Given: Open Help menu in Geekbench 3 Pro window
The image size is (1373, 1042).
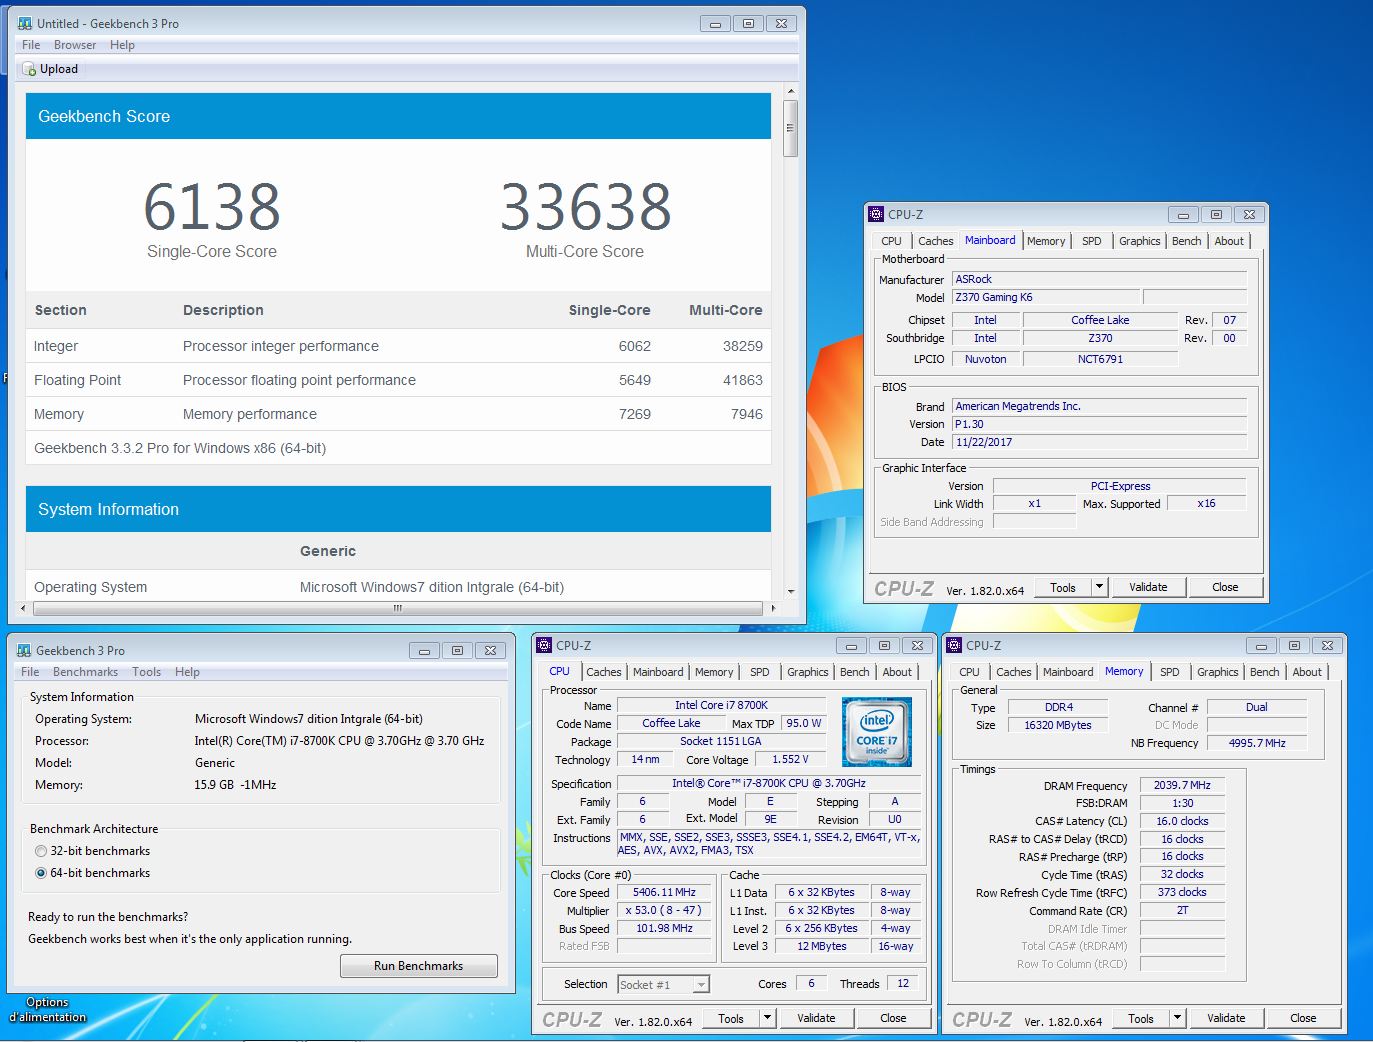Looking at the screenshot, I should tap(187, 672).
